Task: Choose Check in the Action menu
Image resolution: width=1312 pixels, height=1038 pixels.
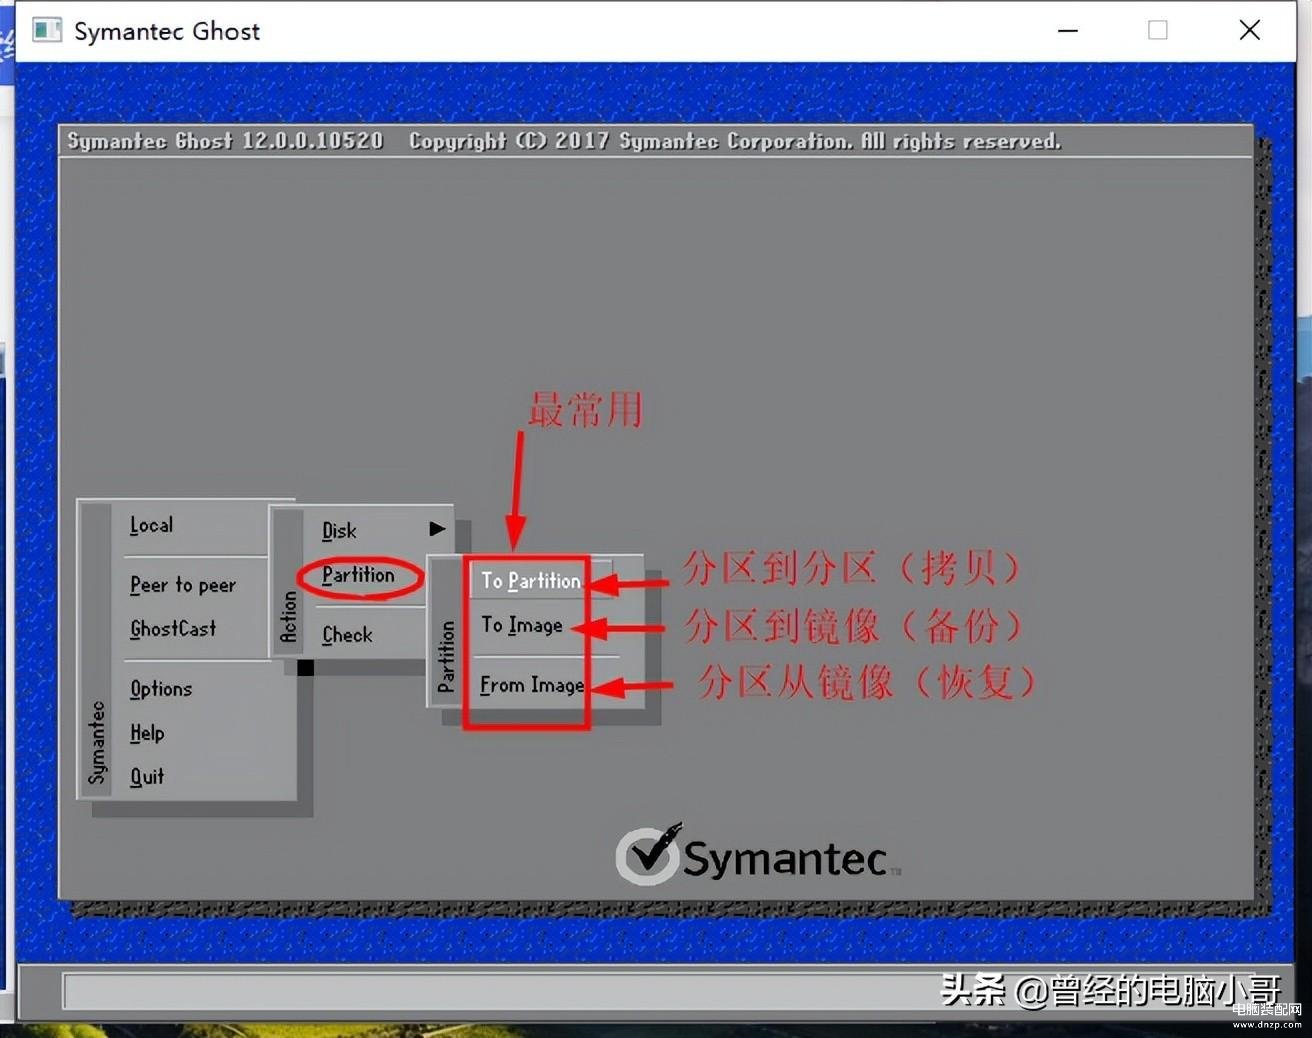Action: click(347, 635)
